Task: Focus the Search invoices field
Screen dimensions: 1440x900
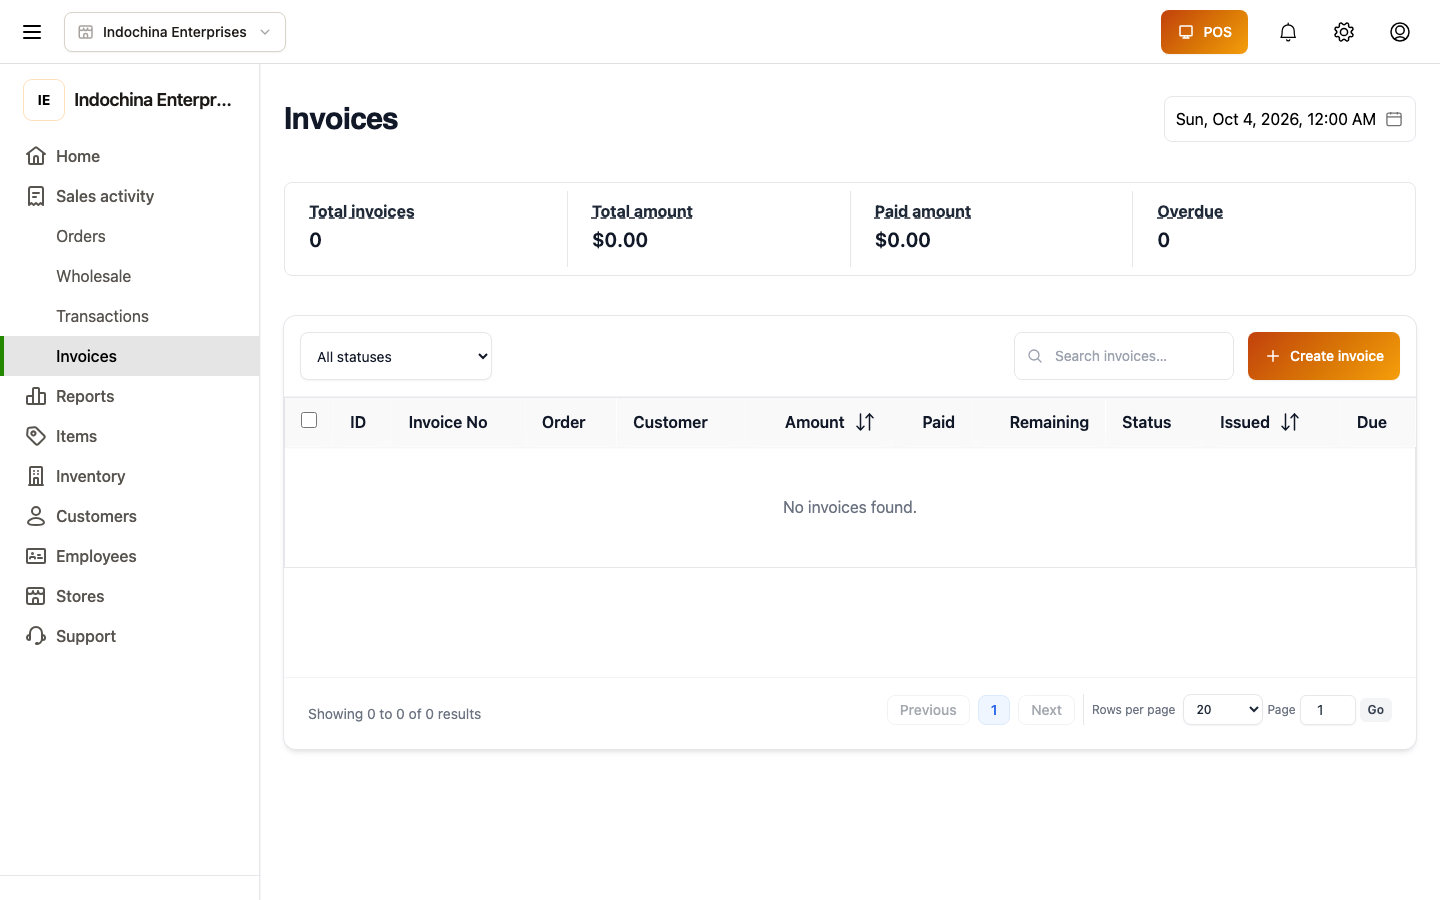Action: 1124,356
